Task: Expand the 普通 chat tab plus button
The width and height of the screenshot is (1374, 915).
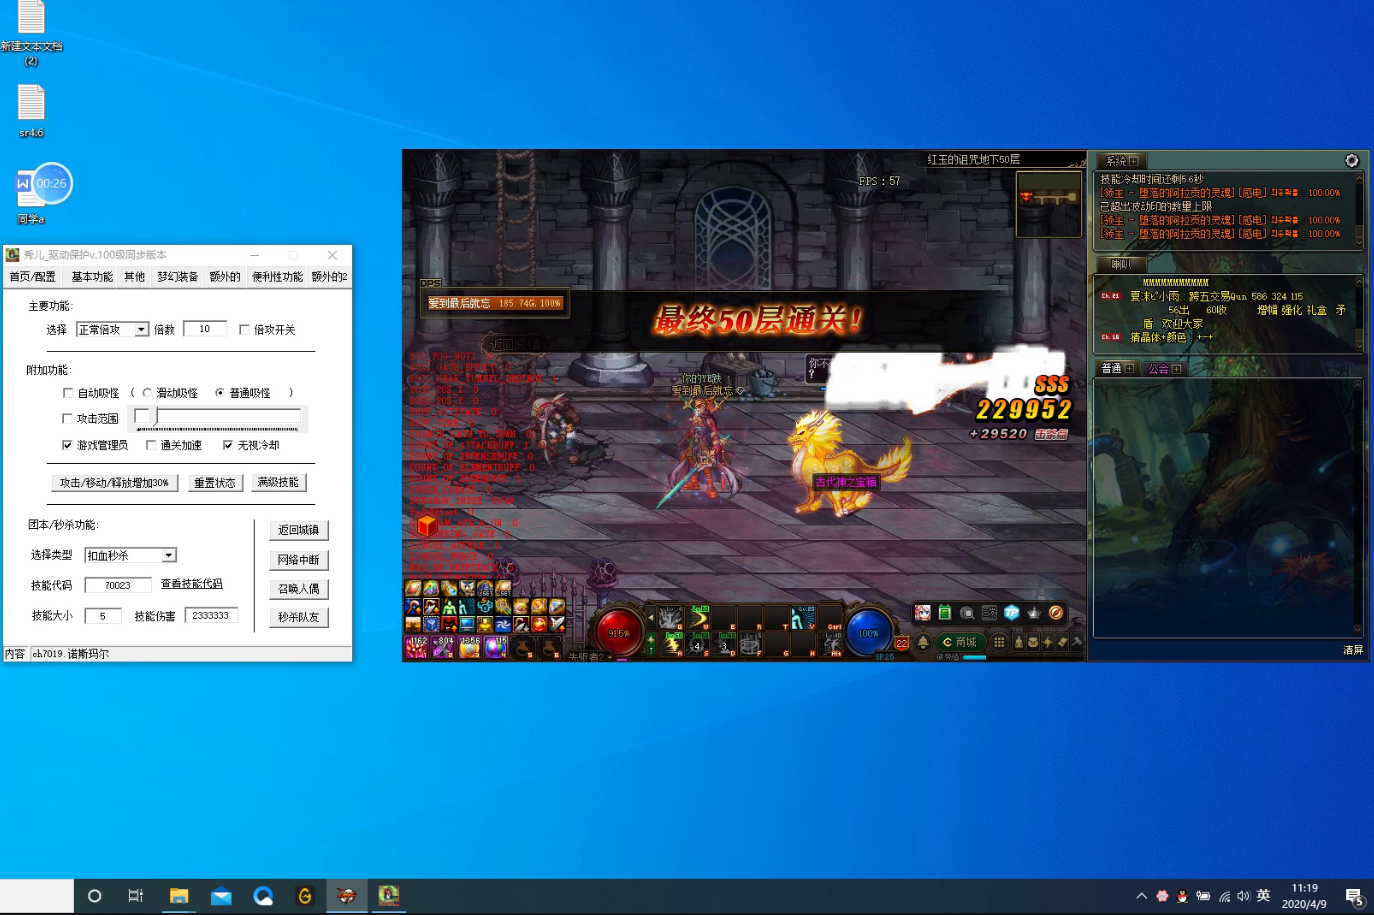Action: (x=1129, y=369)
